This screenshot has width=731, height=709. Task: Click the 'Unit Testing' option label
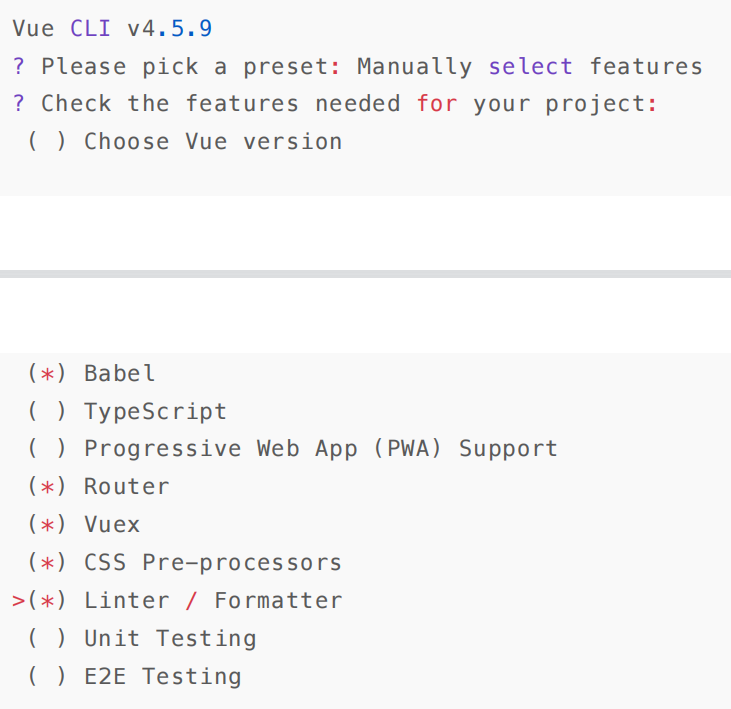coord(170,639)
